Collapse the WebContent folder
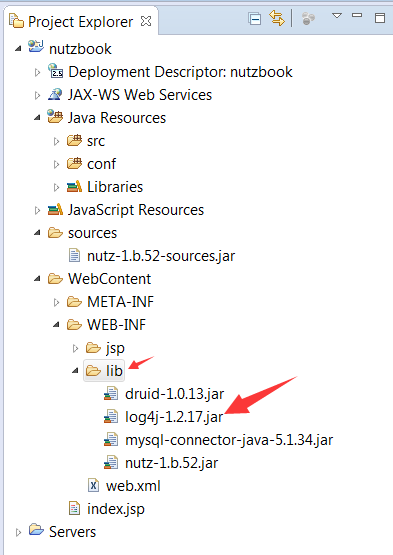Viewport: 393px width, 555px height. pos(37,279)
